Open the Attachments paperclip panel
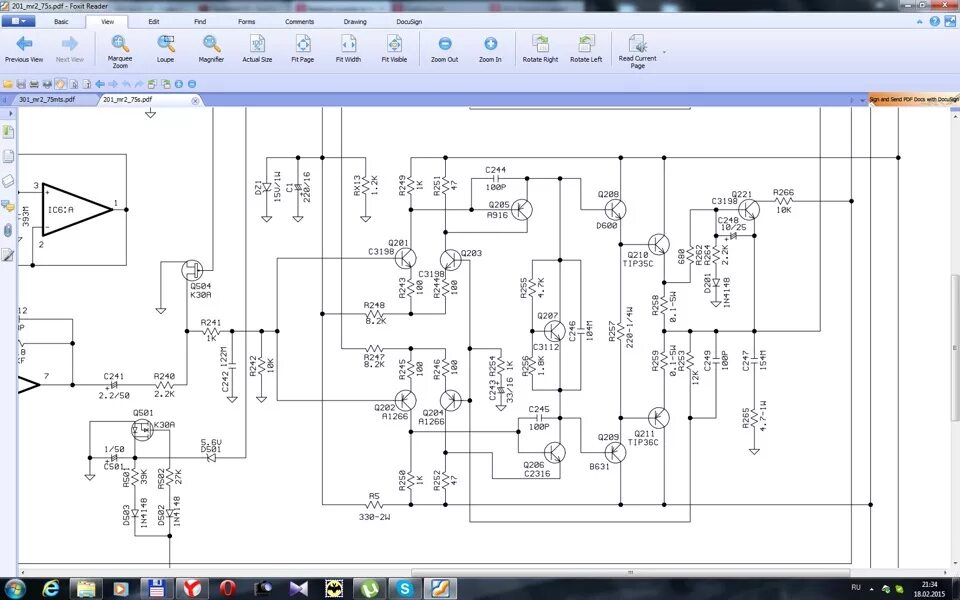The width and height of the screenshot is (960, 600). click(x=8, y=230)
